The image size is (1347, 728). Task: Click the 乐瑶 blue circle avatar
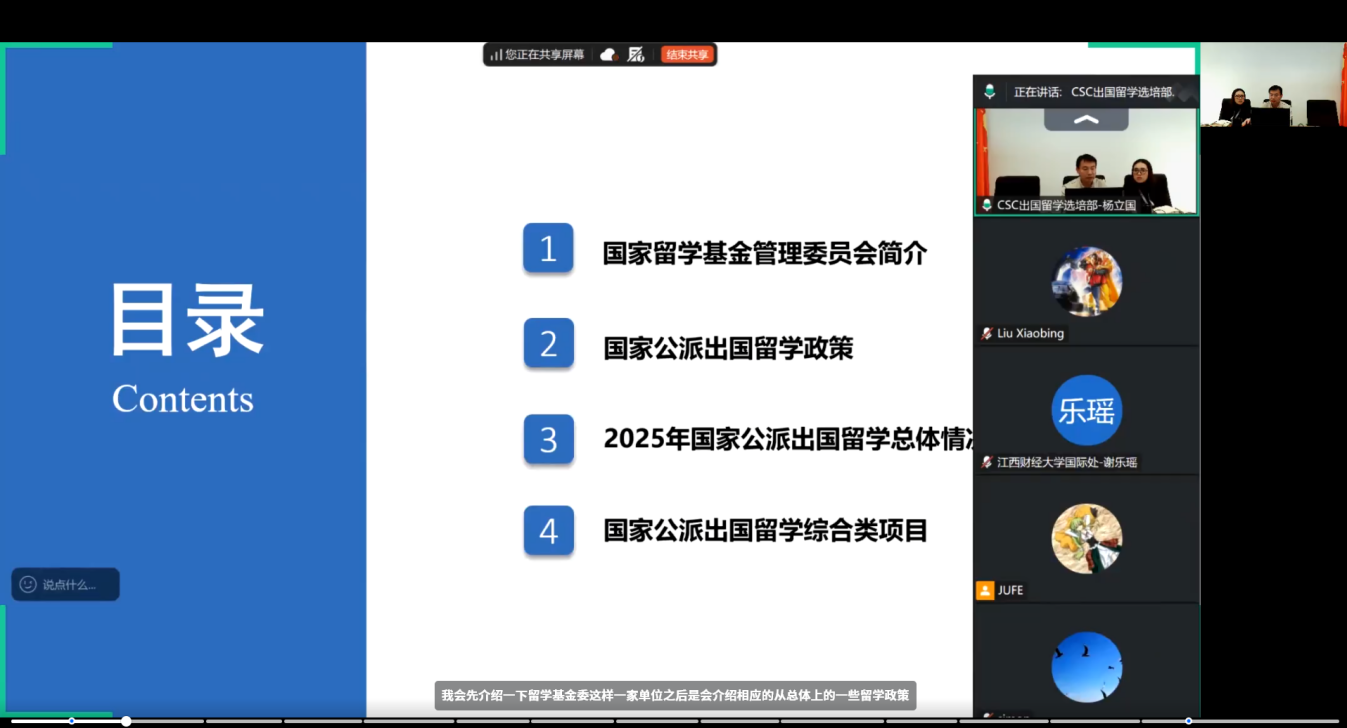(1086, 410)
